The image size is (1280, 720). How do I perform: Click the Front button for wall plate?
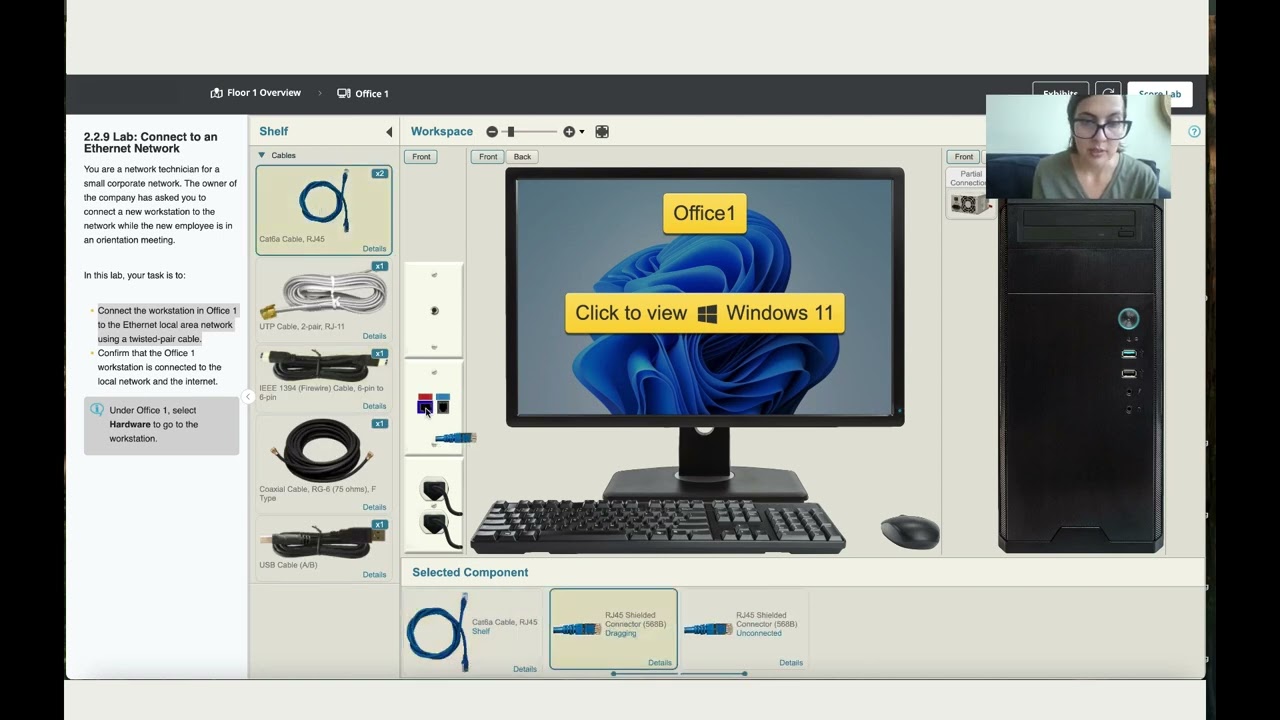421,157
